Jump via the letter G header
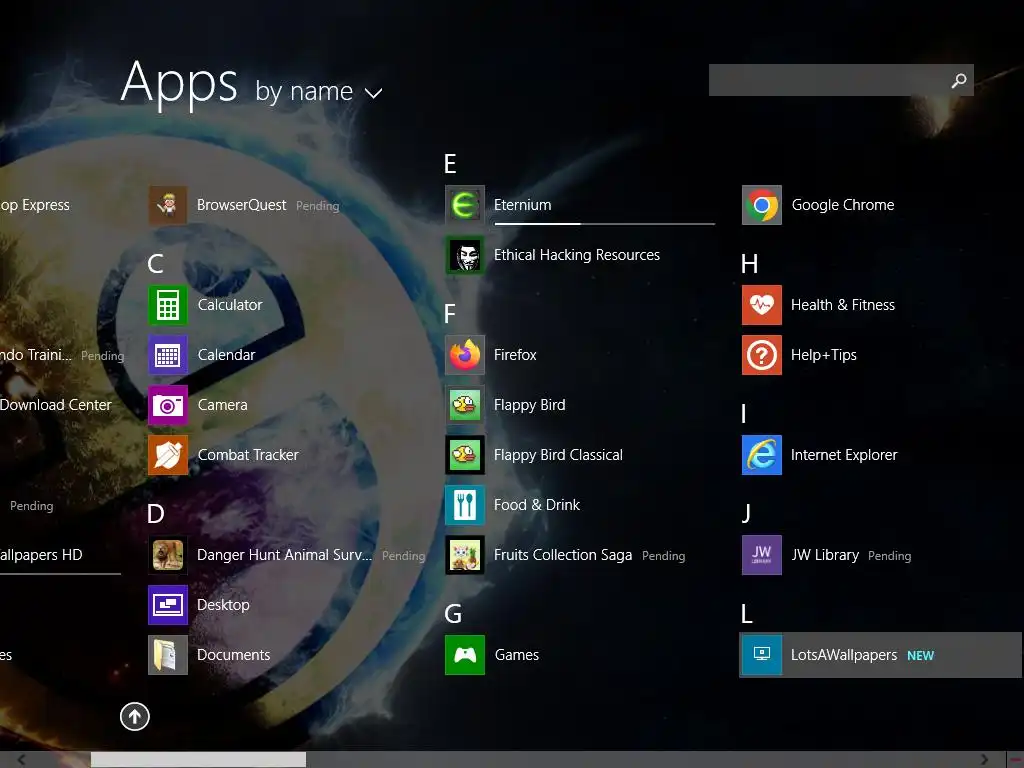This screenshot has height=768, width=1024. (453, 614)
